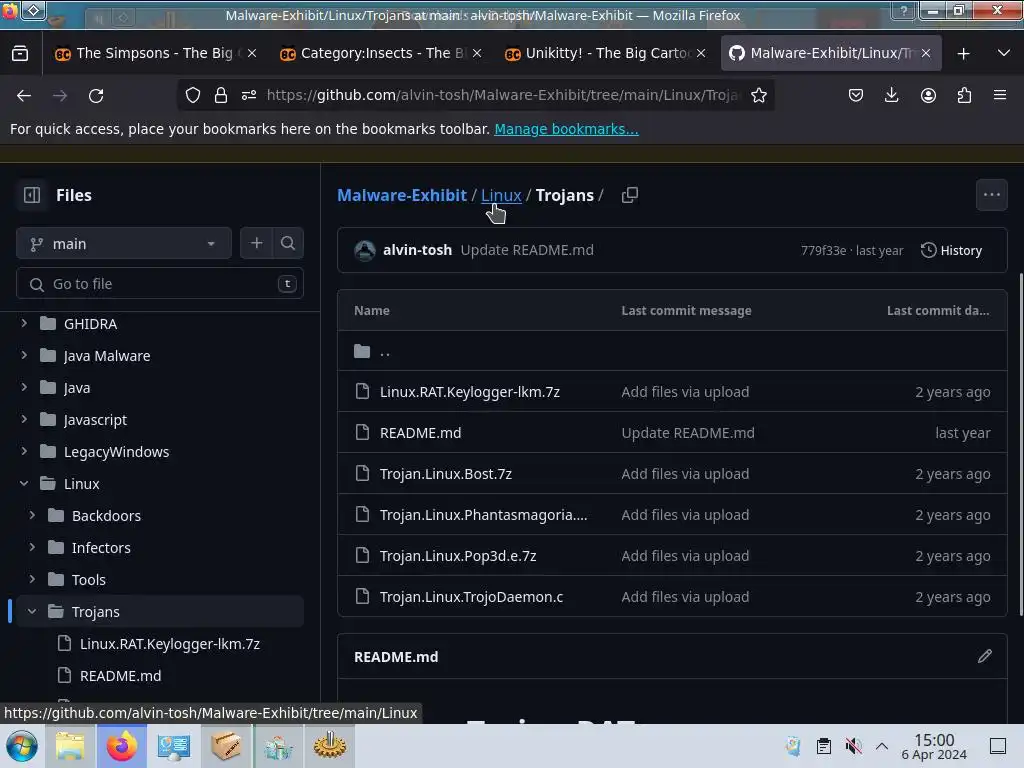
Task: Open Firefox hamburger application menu
Action: click(x=1000, y=96)
